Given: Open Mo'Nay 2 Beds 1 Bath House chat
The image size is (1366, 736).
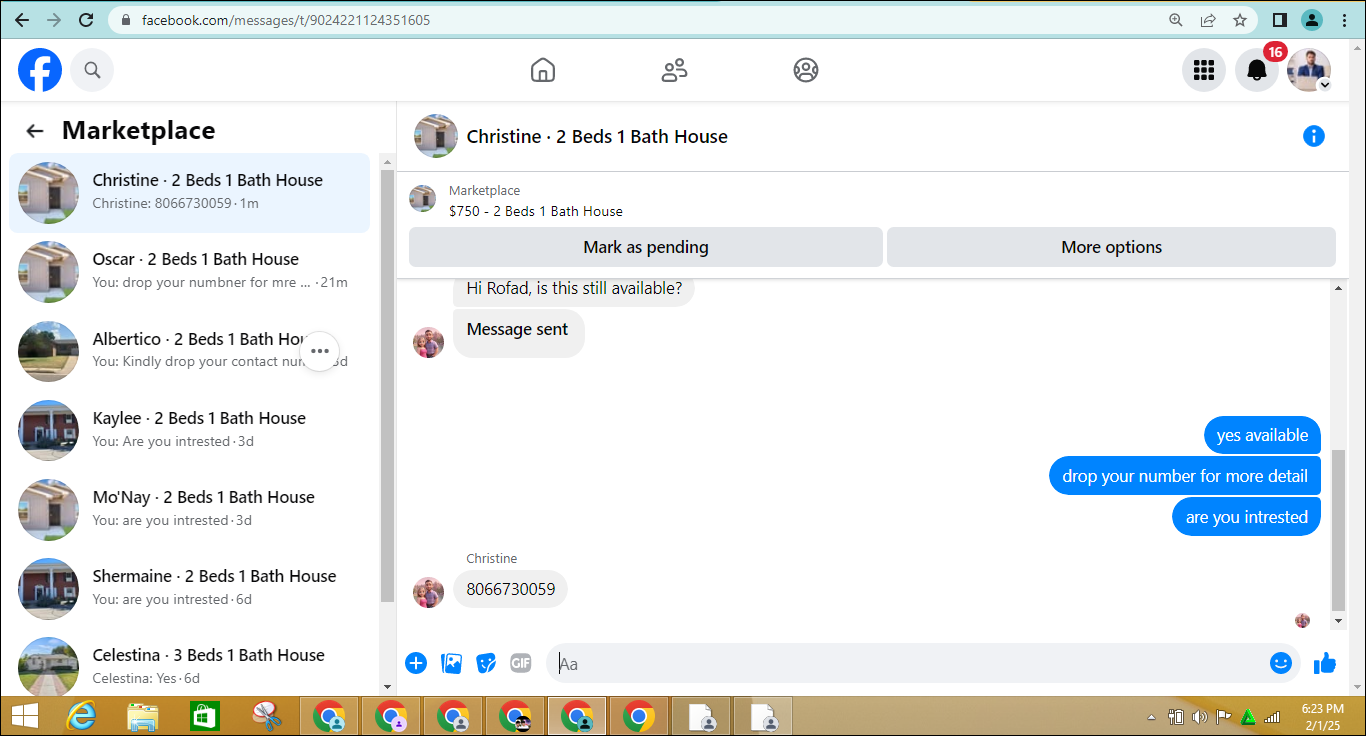Looking at the screenshot, I should 190,509.
